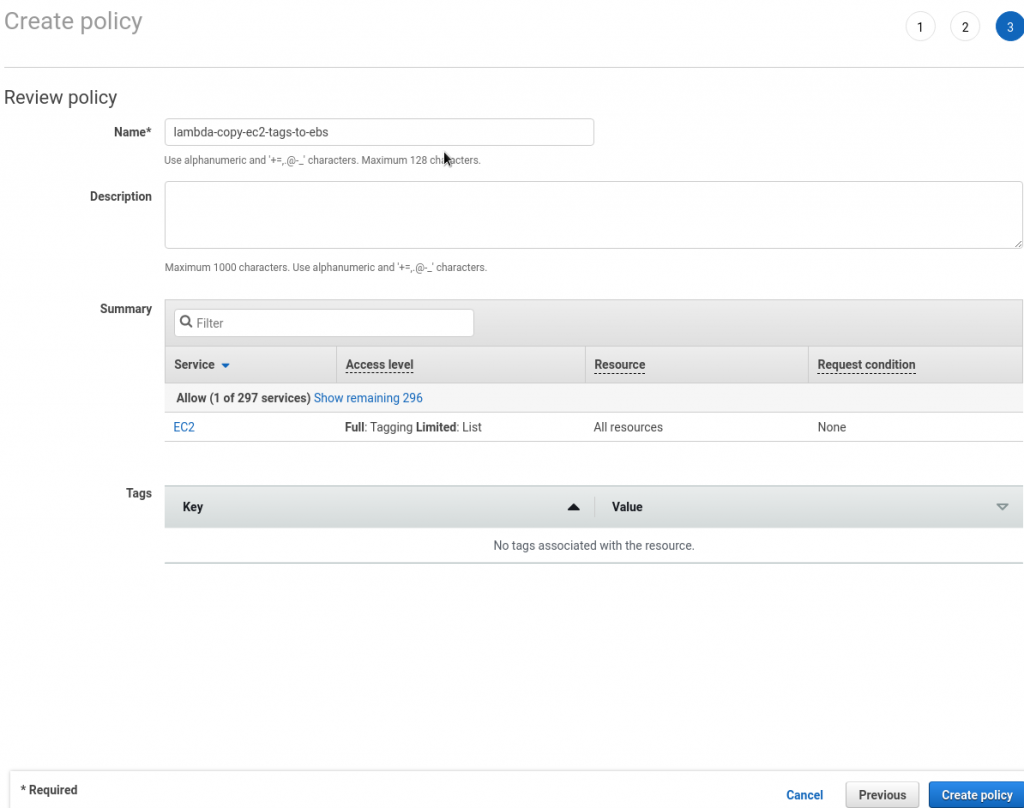
Task: Click the magnifying glass icon in the Filter box
Action: (186, 322)
